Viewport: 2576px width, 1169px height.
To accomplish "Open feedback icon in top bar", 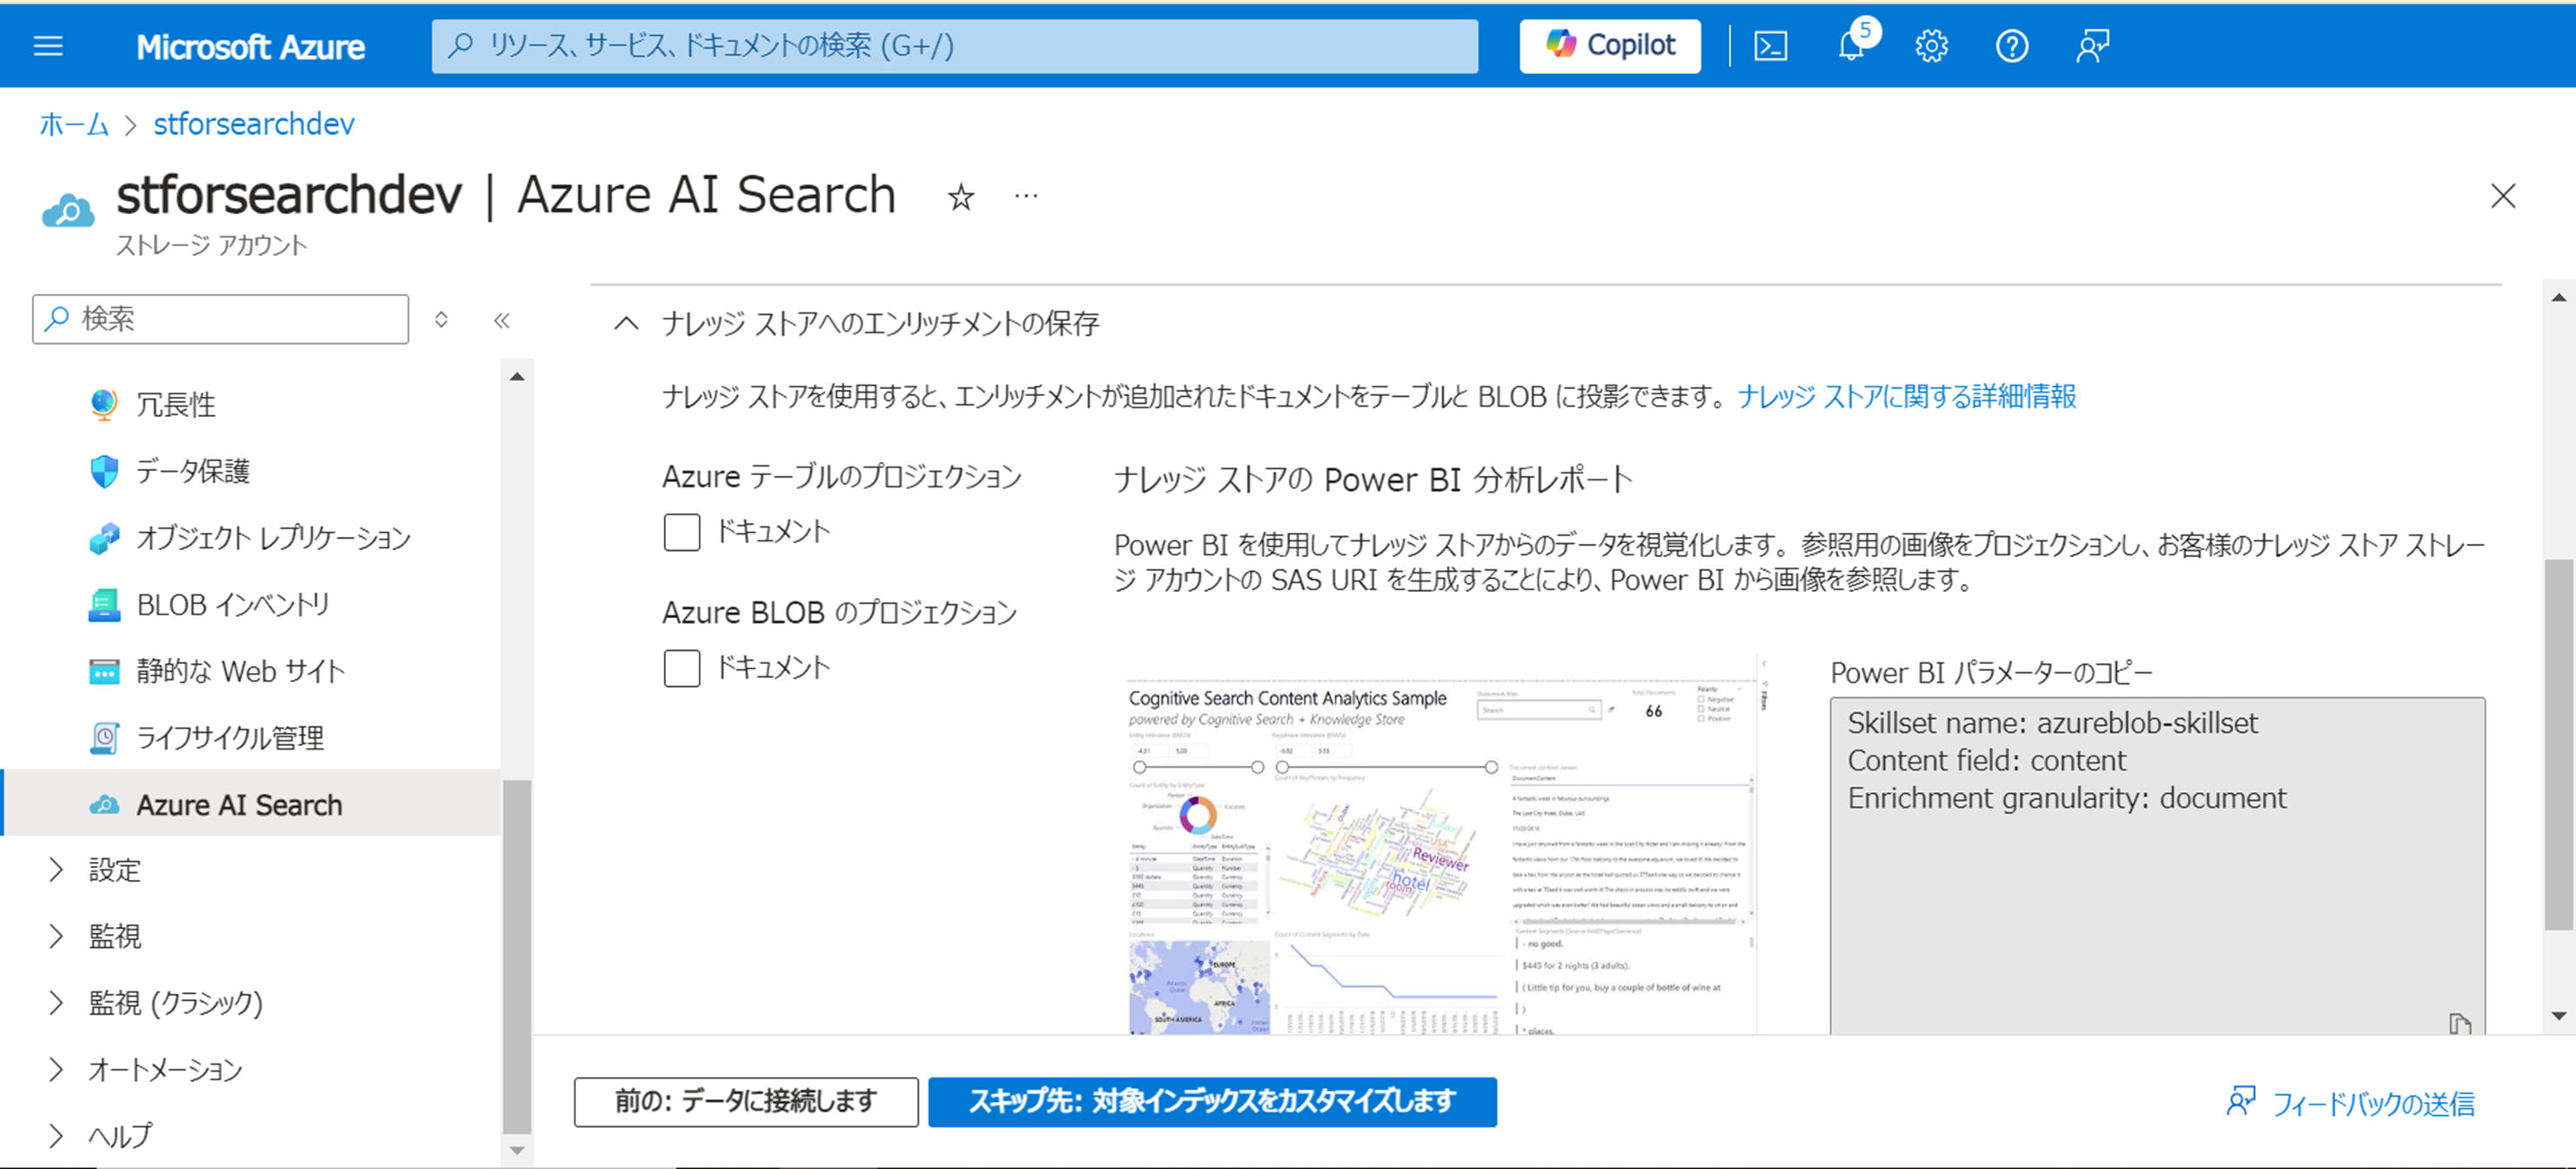I will pyautogui.click(x=2092, y=46).
